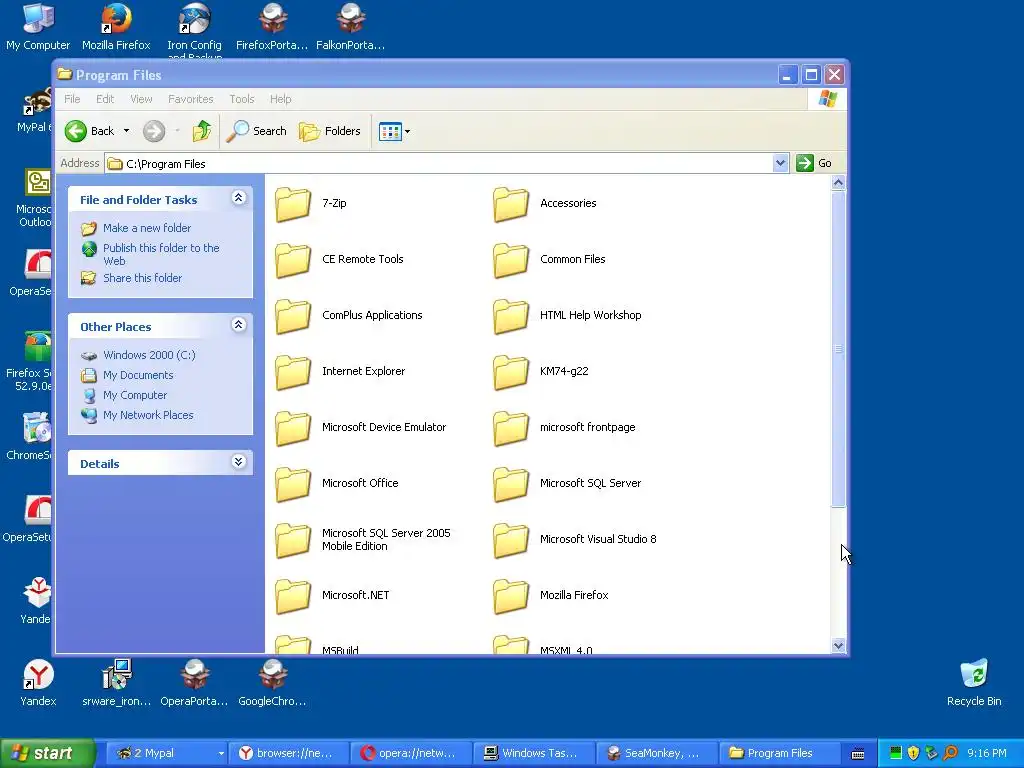Screen dimensions: 1024x768
Task: Select the 7-Zip folder icon
Action: (293, 204)
